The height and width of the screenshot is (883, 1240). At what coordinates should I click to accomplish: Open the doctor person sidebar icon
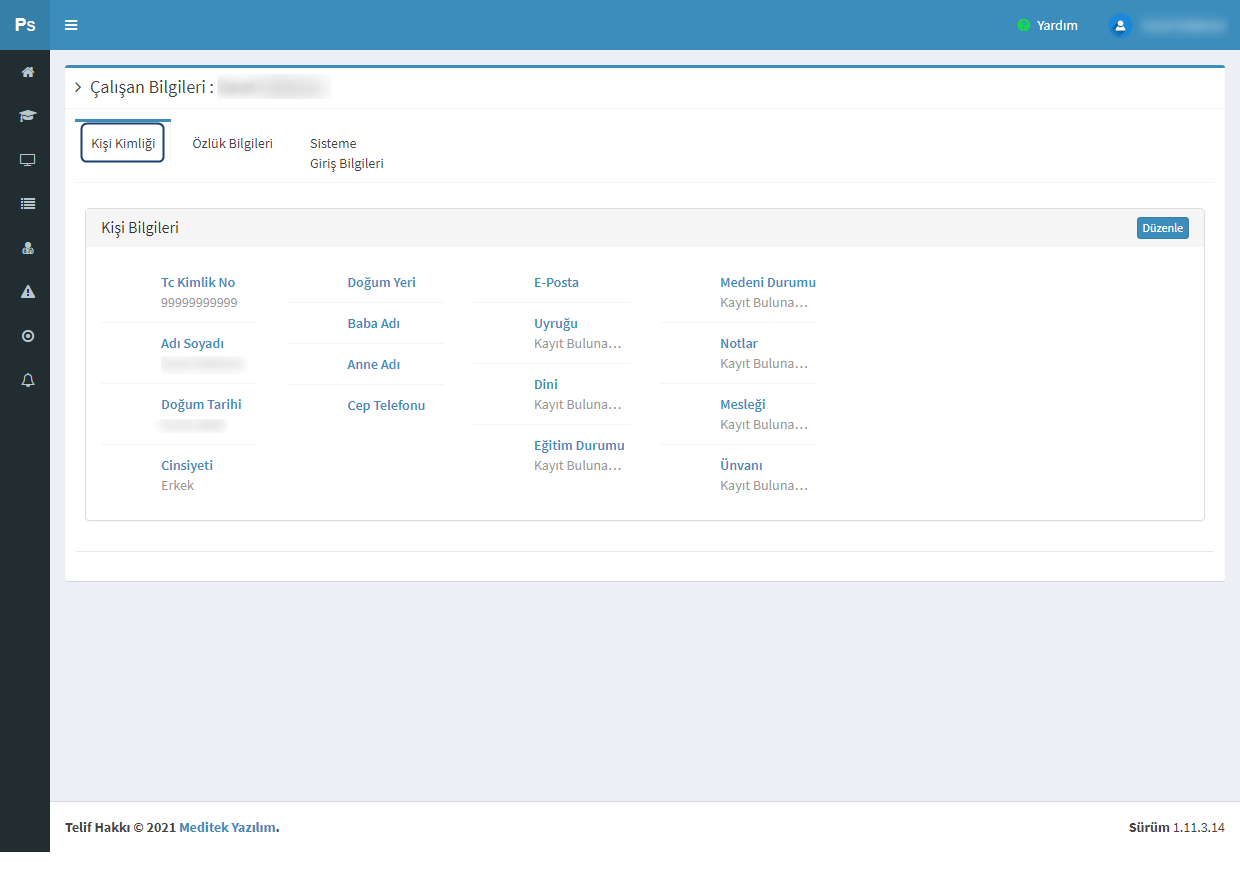(x=28, y=248)
